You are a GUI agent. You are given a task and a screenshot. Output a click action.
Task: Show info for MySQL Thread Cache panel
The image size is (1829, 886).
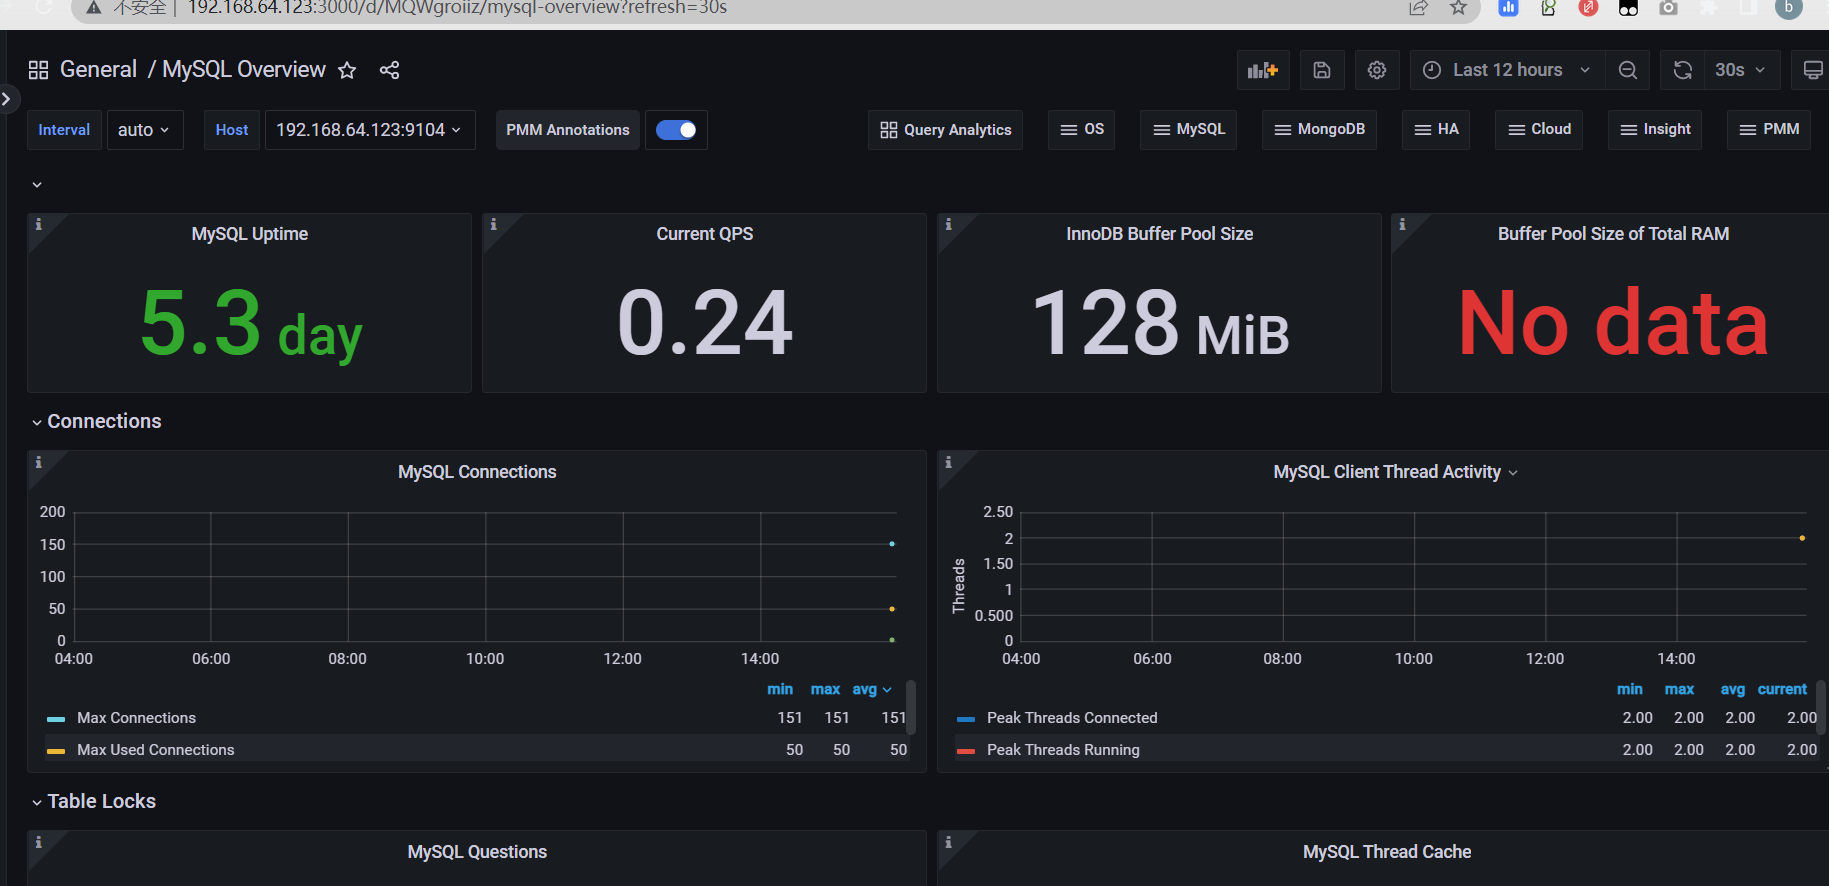(949, 842)
